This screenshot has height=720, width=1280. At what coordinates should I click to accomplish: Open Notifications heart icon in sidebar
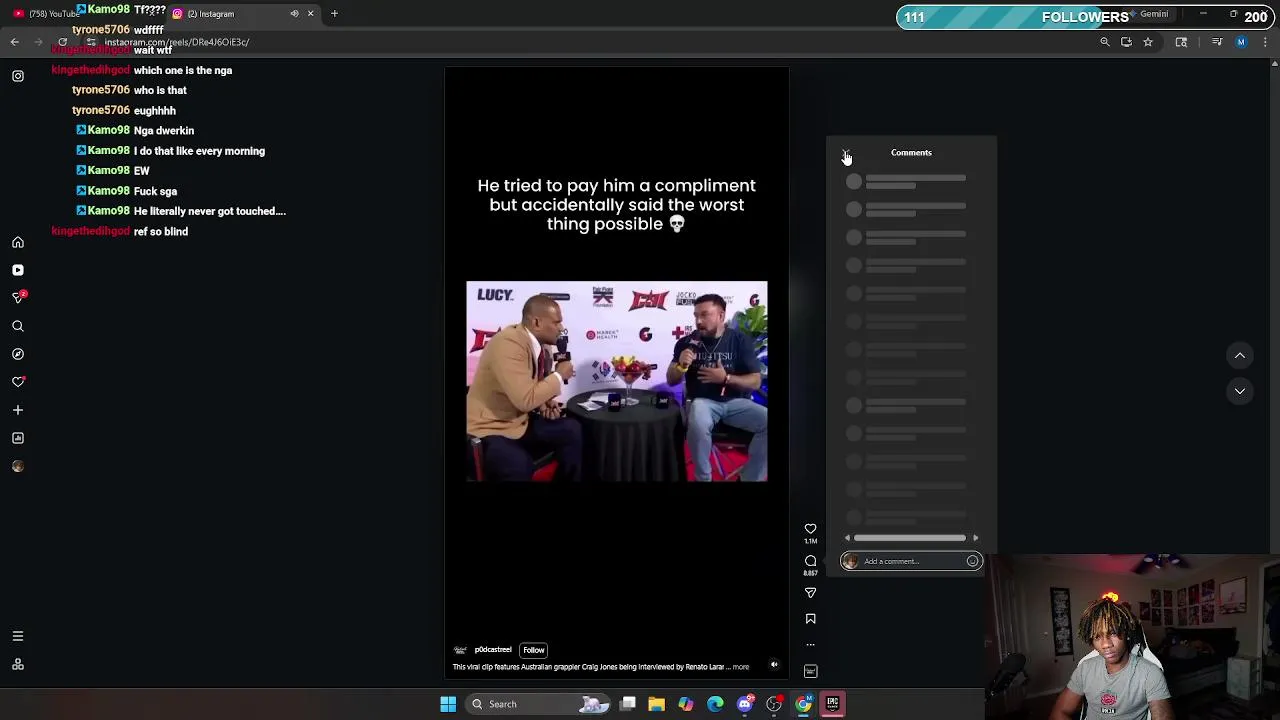click(18, 382)
